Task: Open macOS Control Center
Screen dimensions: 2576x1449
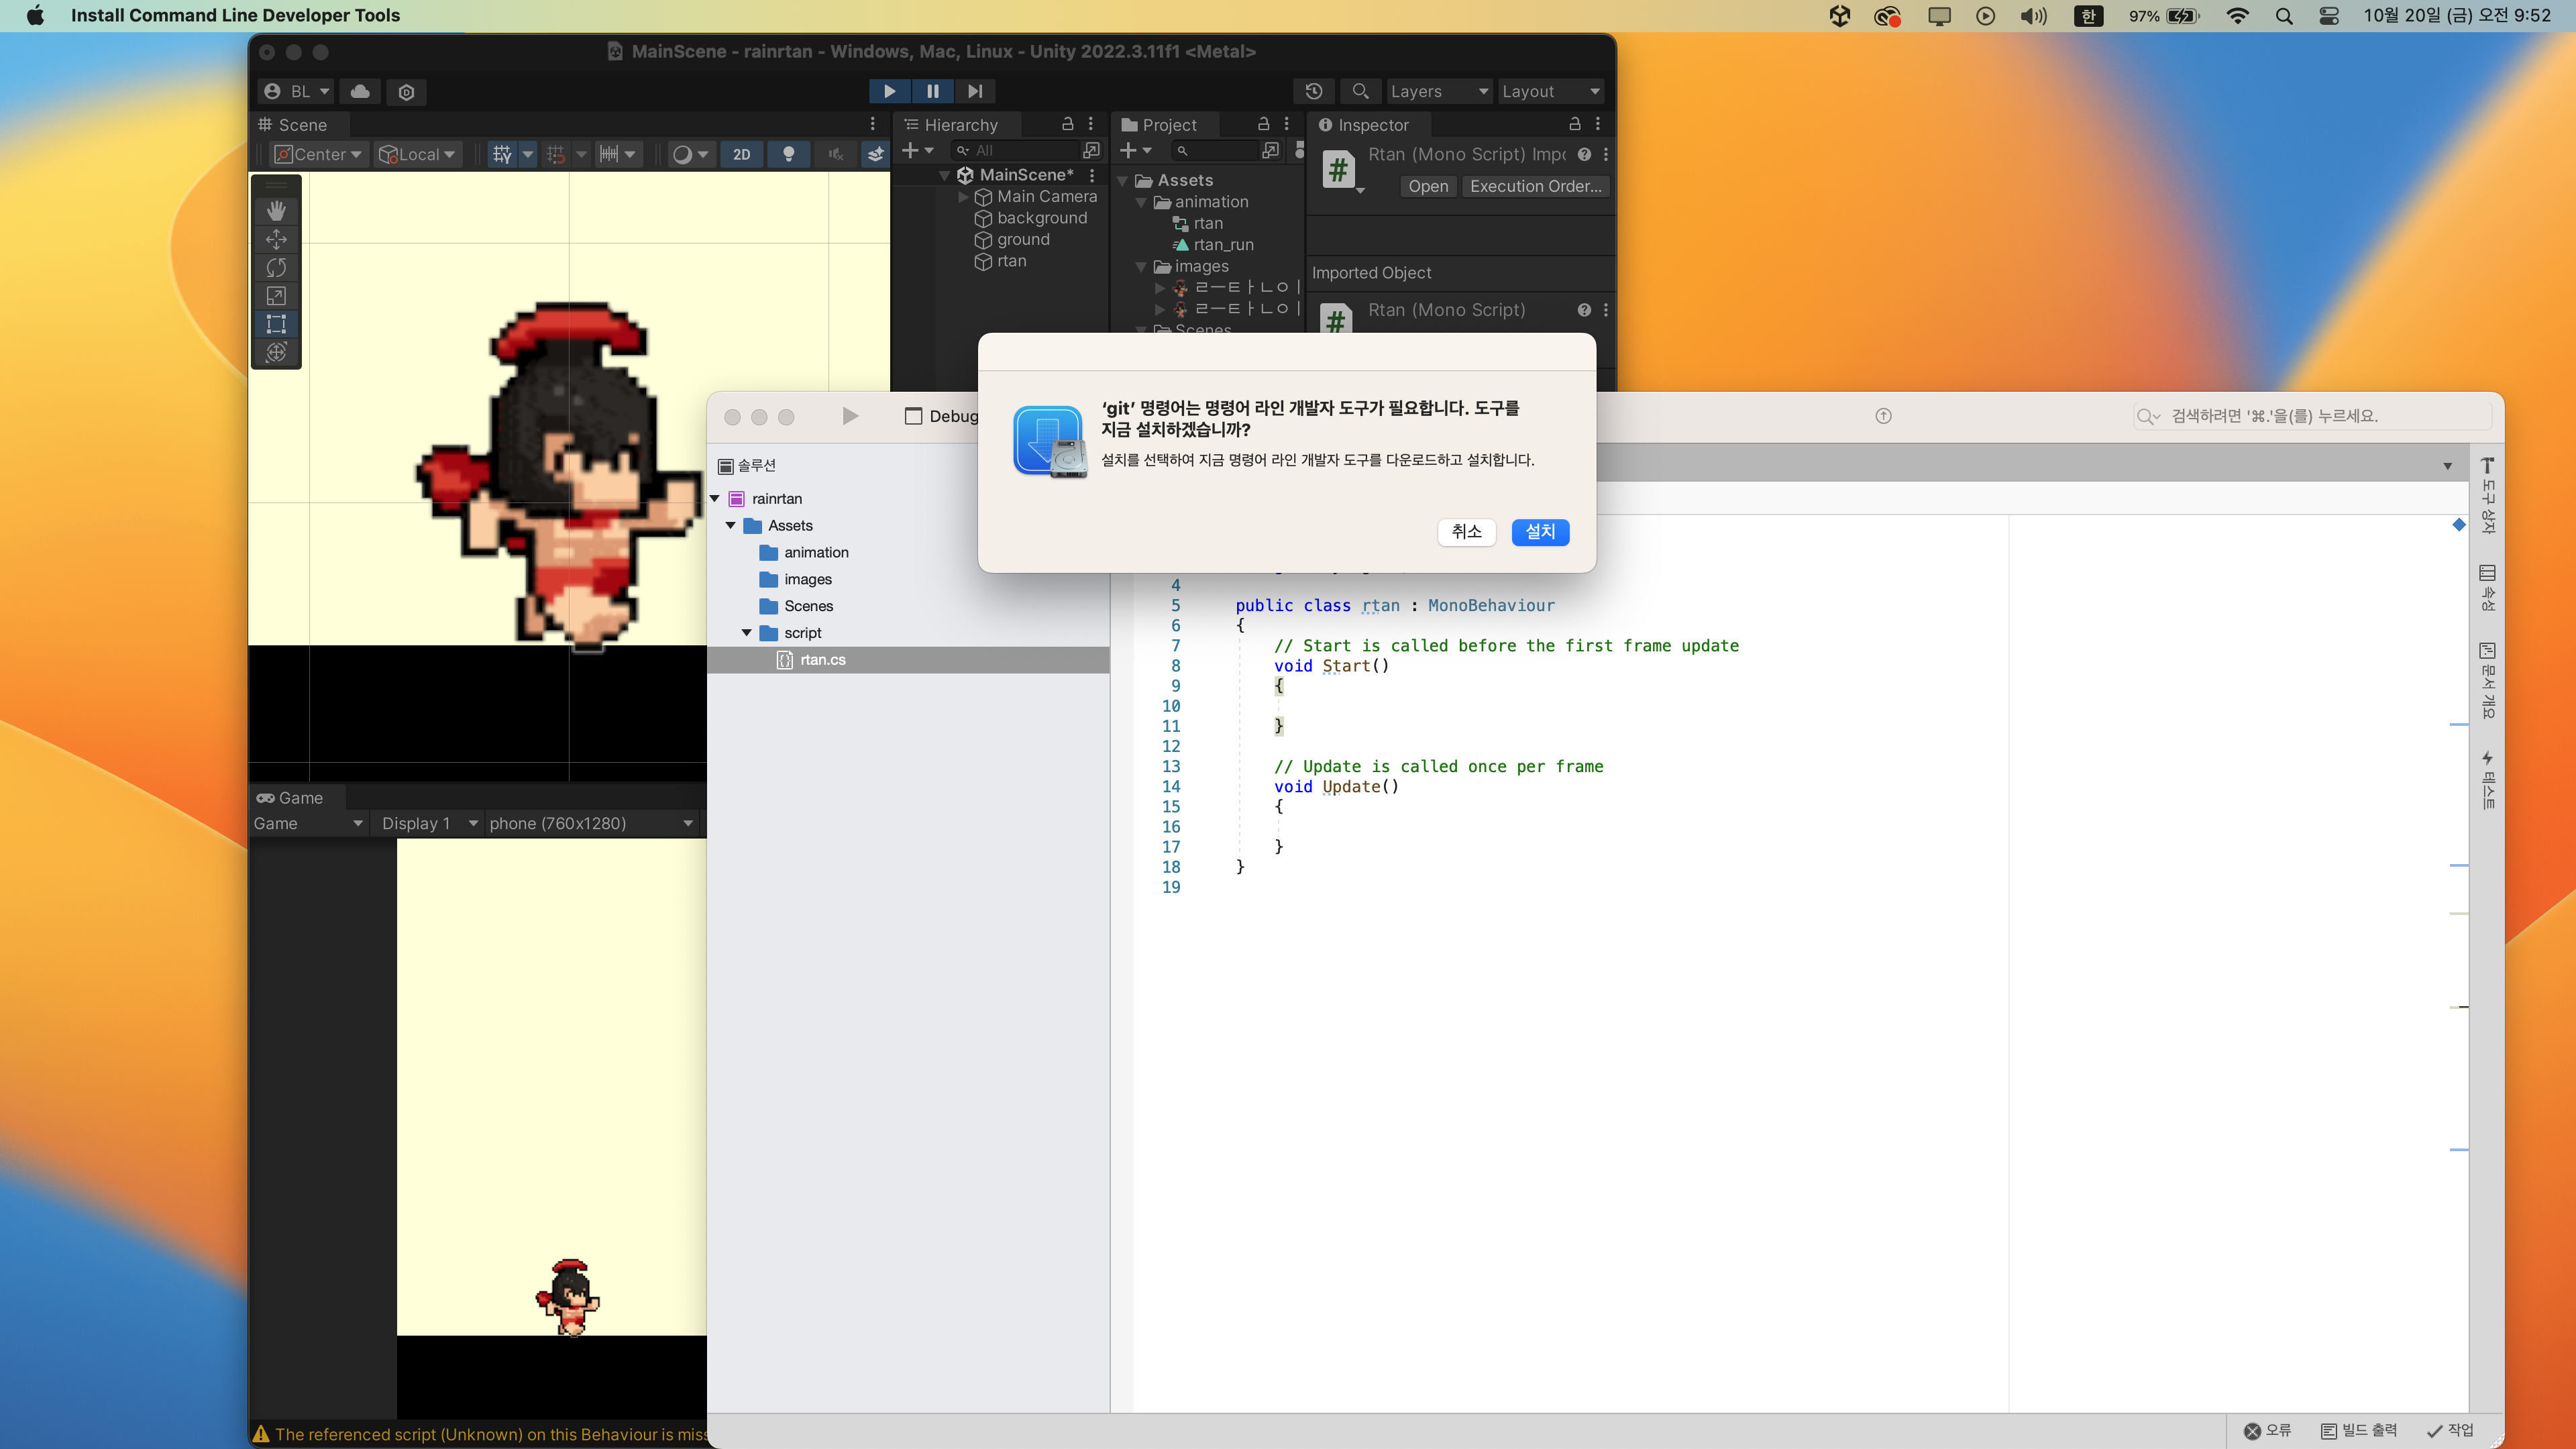Action: (2330, 16)
